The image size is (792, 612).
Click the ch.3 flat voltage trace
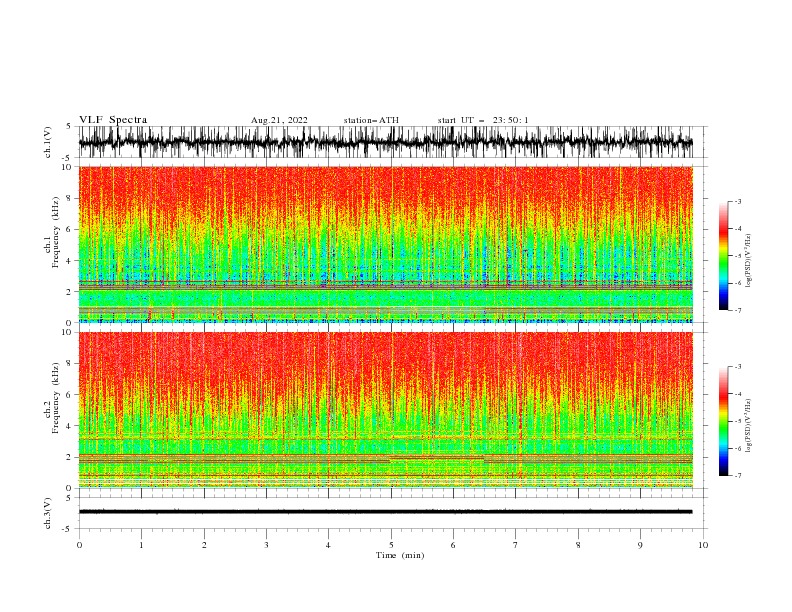[386, 512]
